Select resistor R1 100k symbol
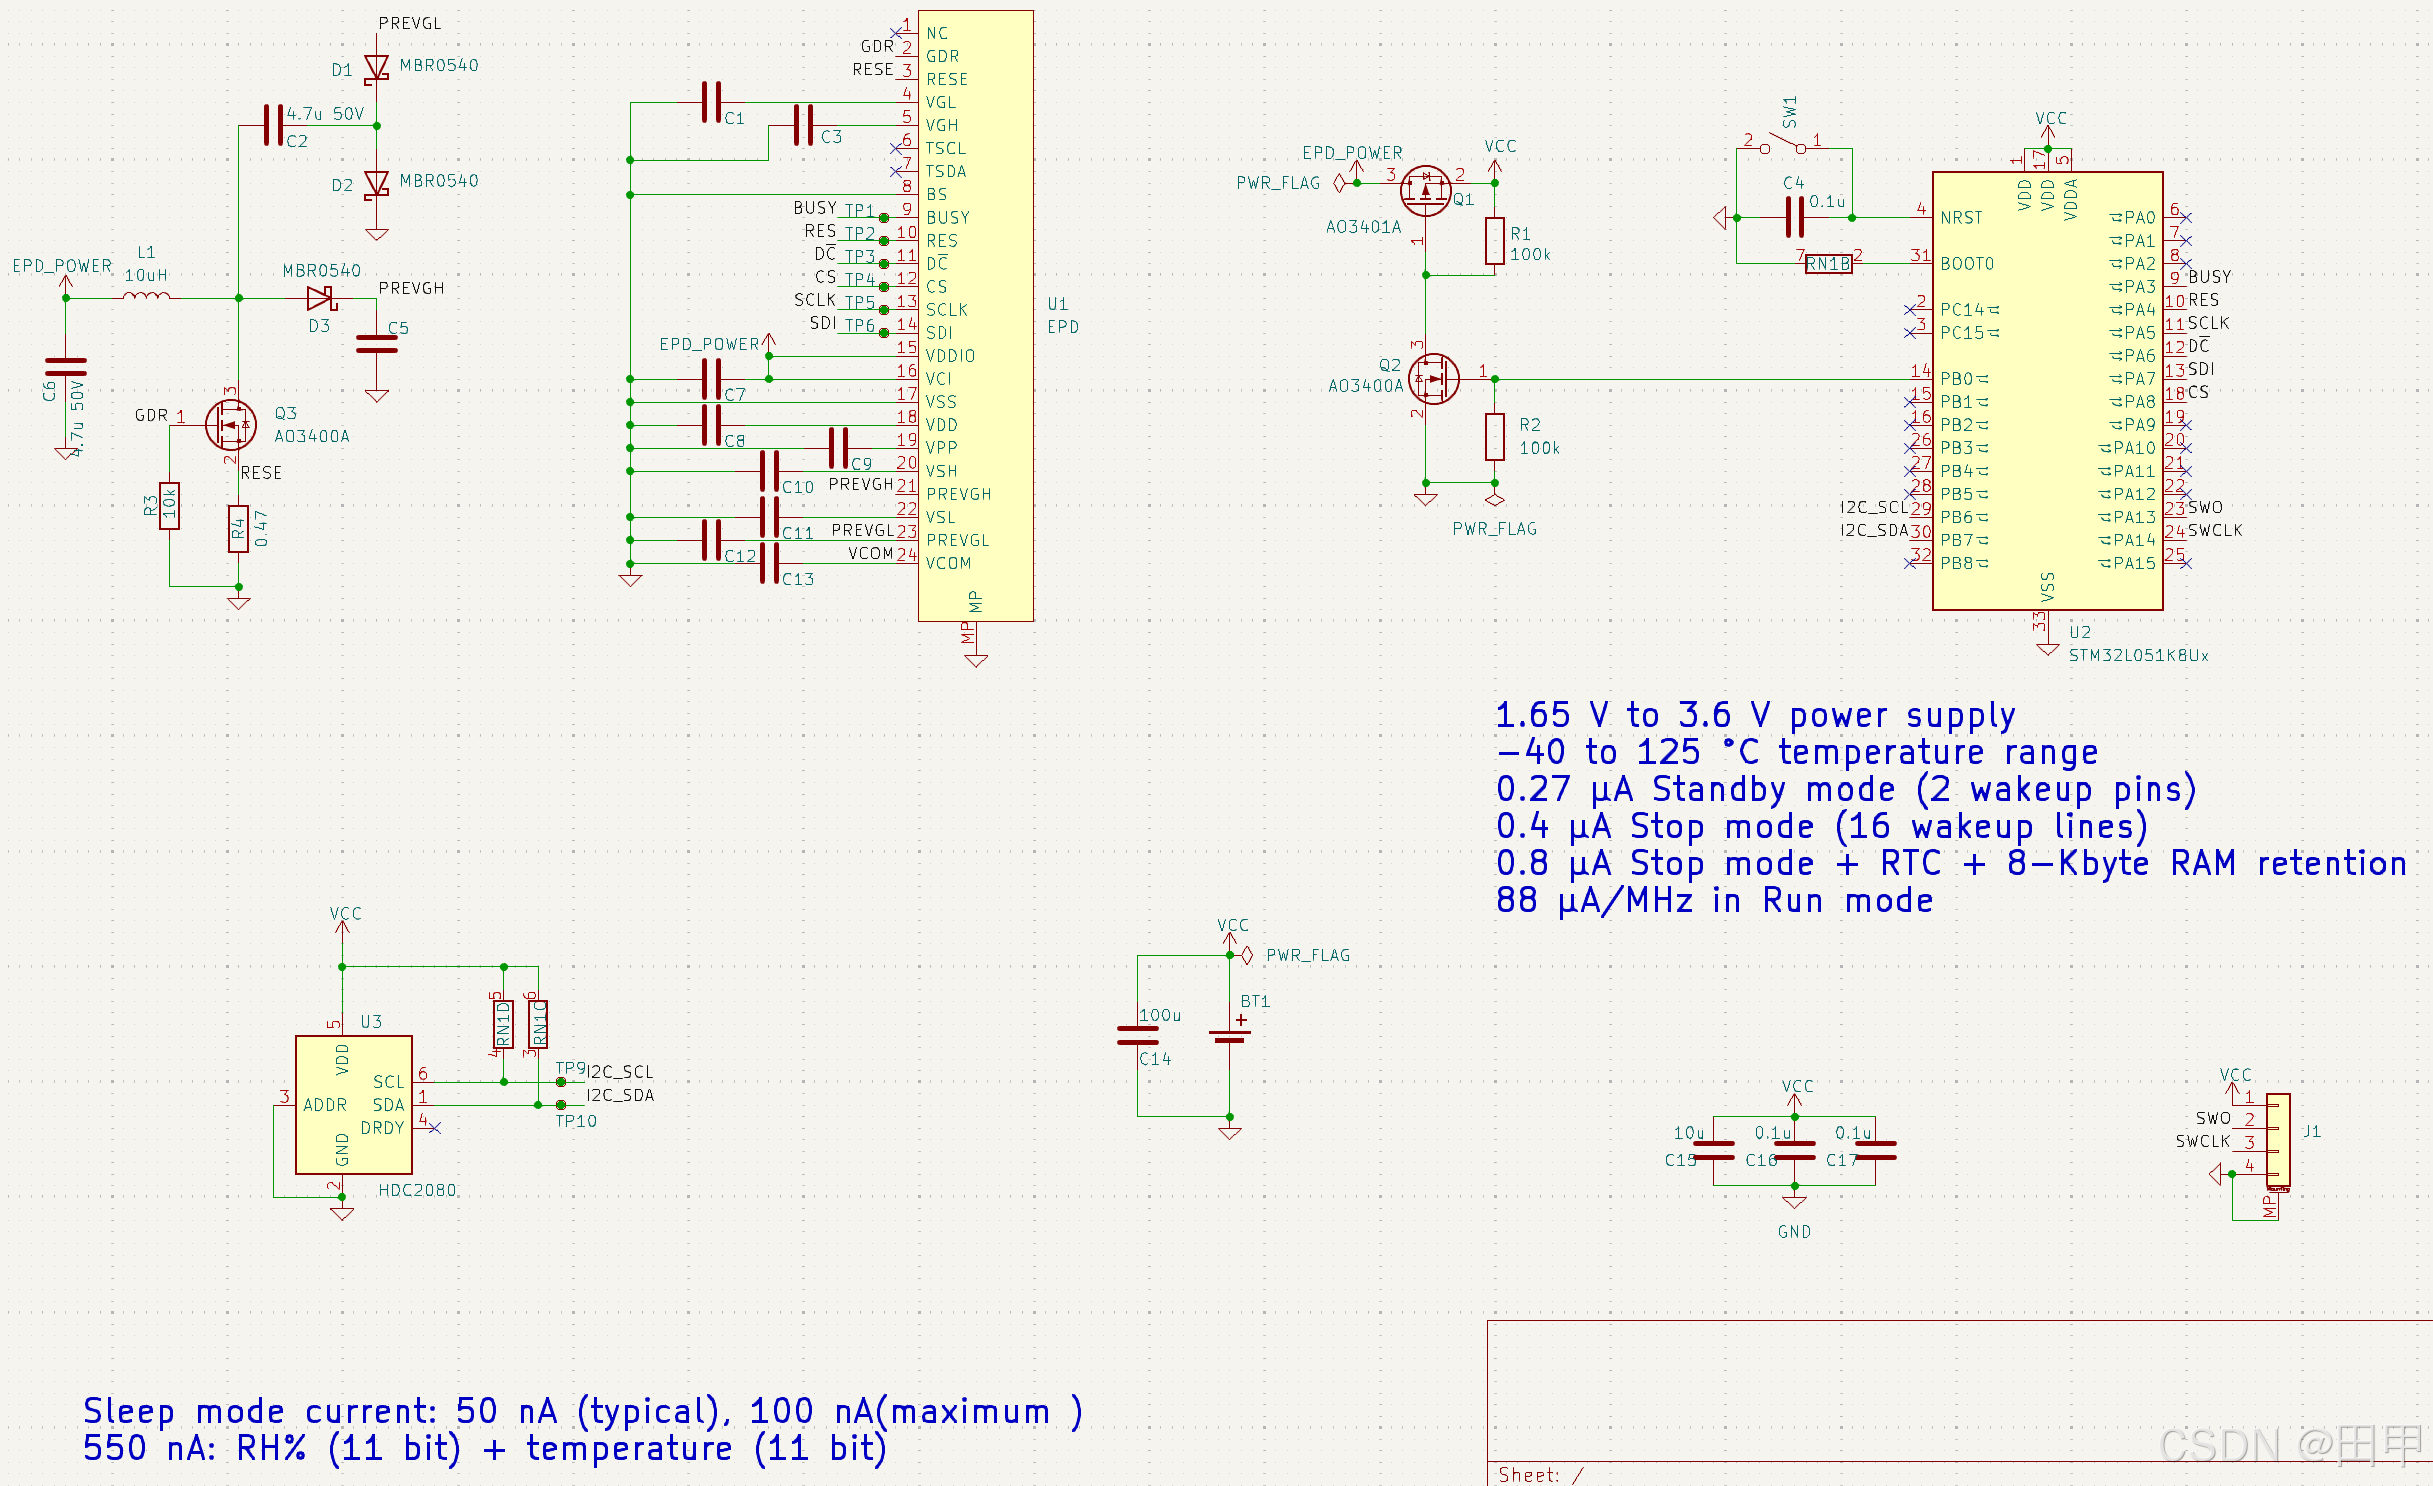The height and width of the screenshot is (1486, 2433). [1494, 241]
